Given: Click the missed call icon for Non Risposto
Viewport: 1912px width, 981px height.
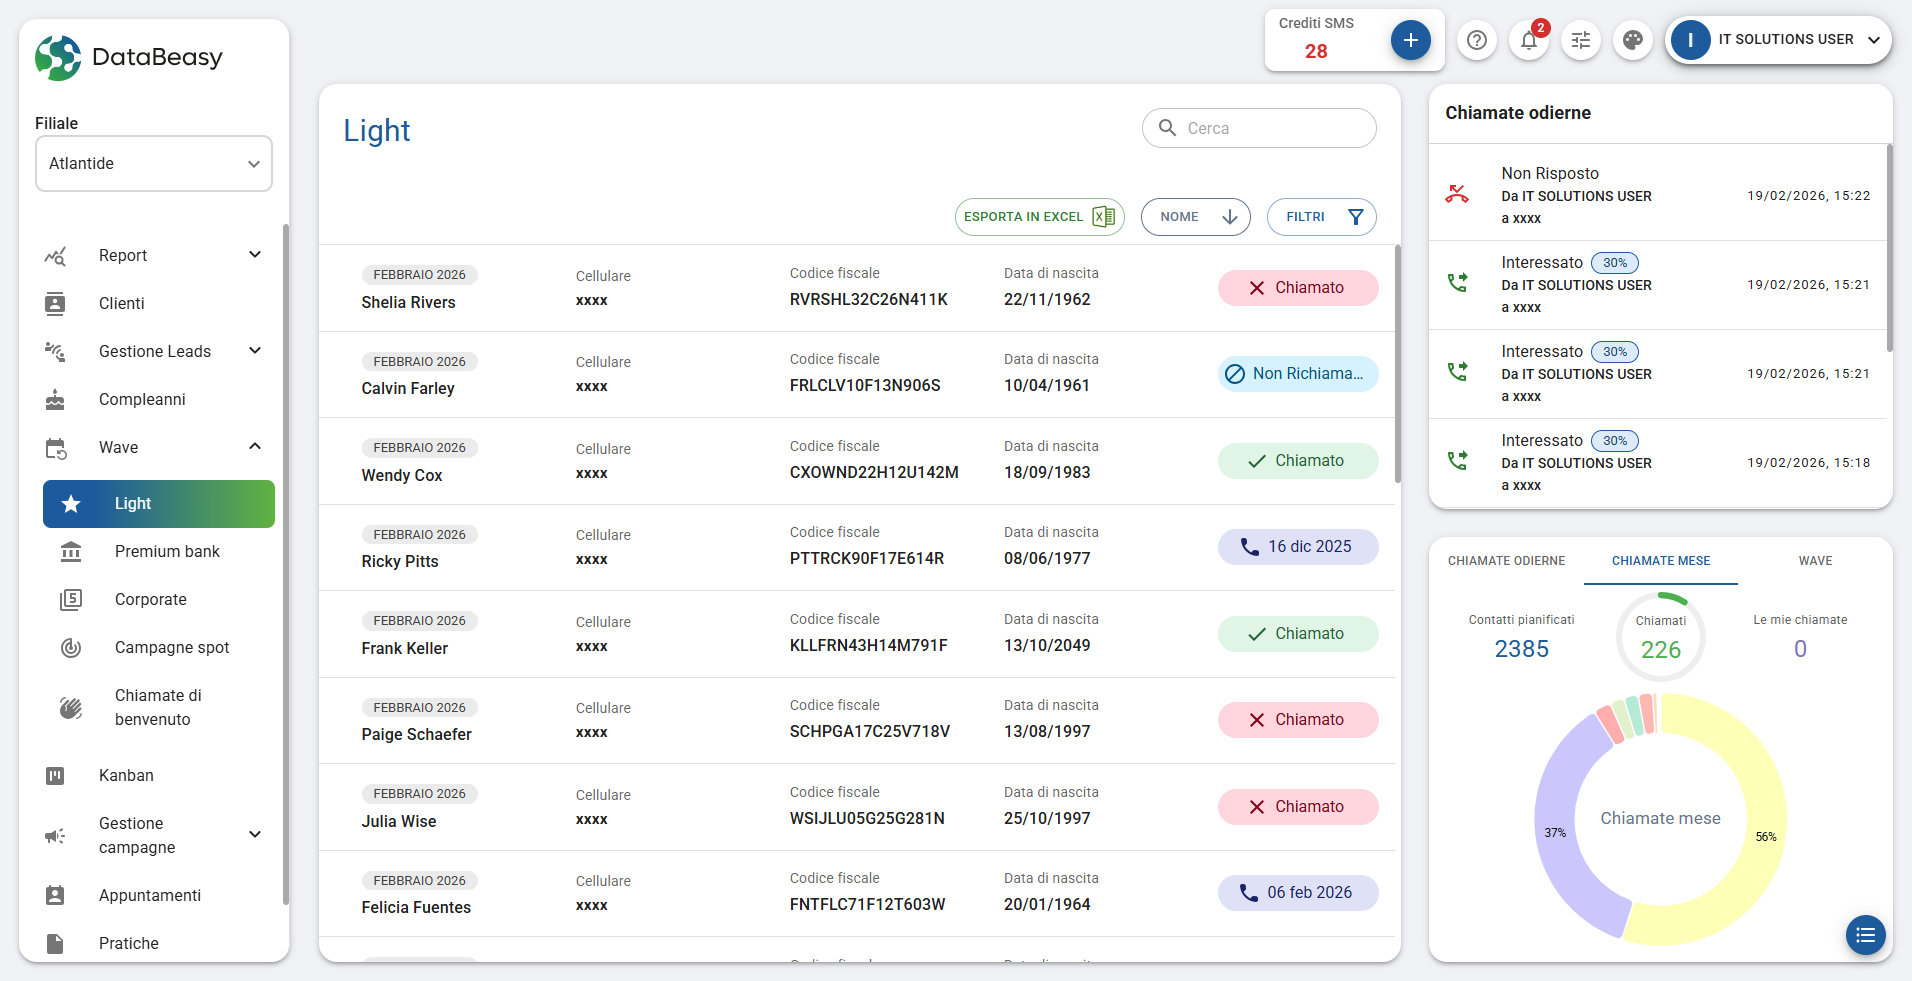Looking at the screenshot, I should click(1457, 194).
